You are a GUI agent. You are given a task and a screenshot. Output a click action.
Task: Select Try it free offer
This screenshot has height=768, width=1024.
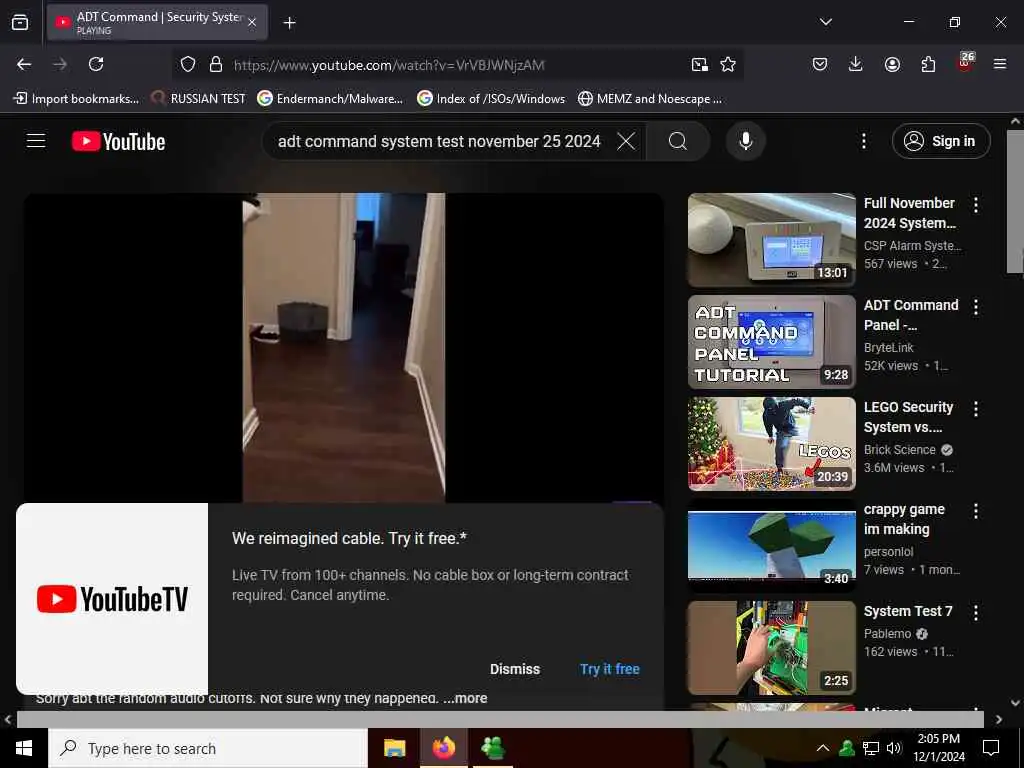tap(609, 669)
